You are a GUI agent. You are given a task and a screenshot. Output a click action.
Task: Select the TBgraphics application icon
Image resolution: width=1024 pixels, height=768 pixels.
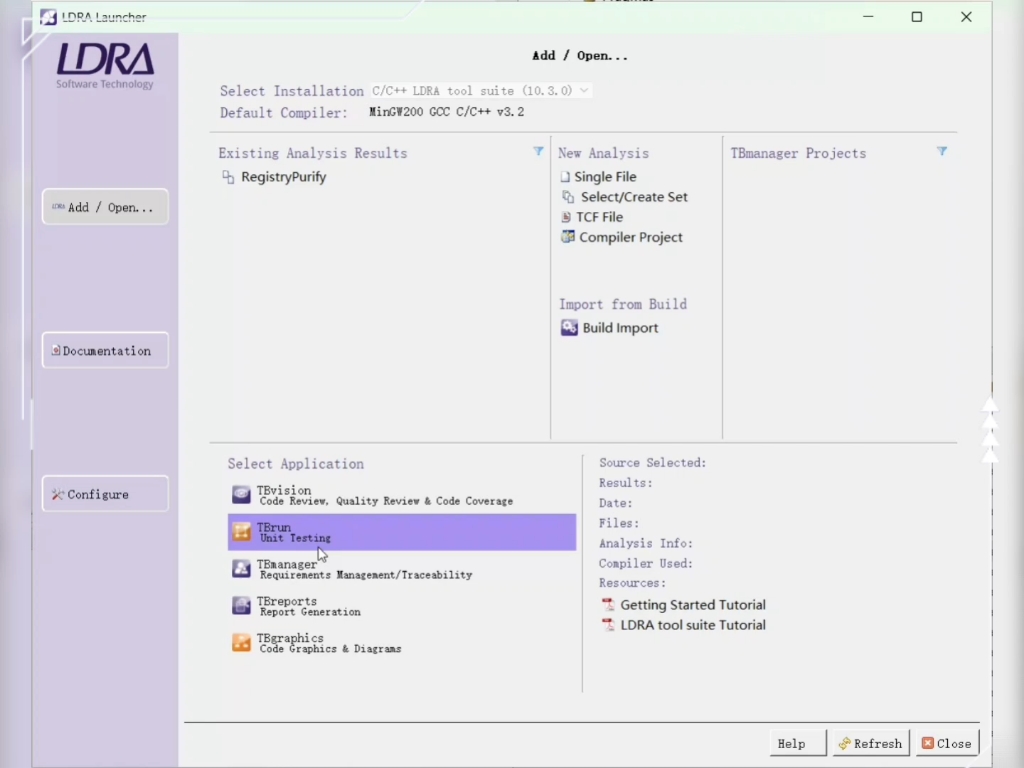coord(241,643)
